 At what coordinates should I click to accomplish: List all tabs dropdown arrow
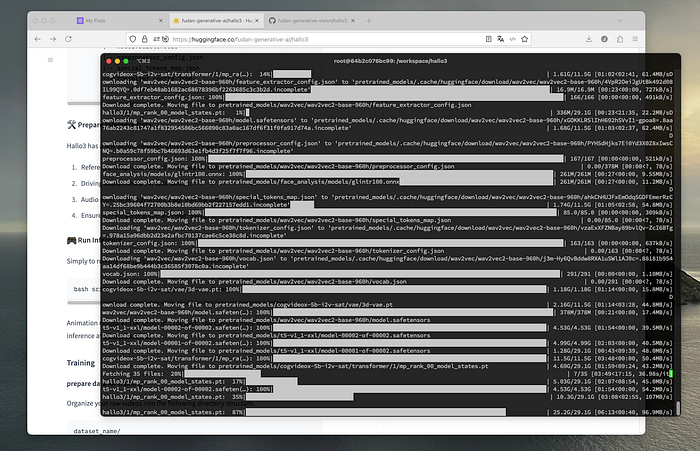pyautogui.click(x=619, y=21)
